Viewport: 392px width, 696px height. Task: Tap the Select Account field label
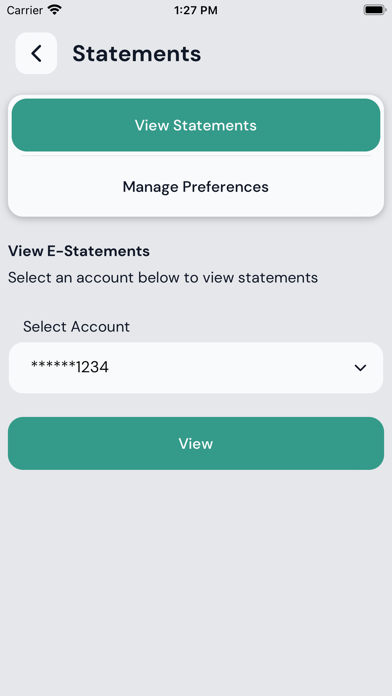[x=76, y=327]
